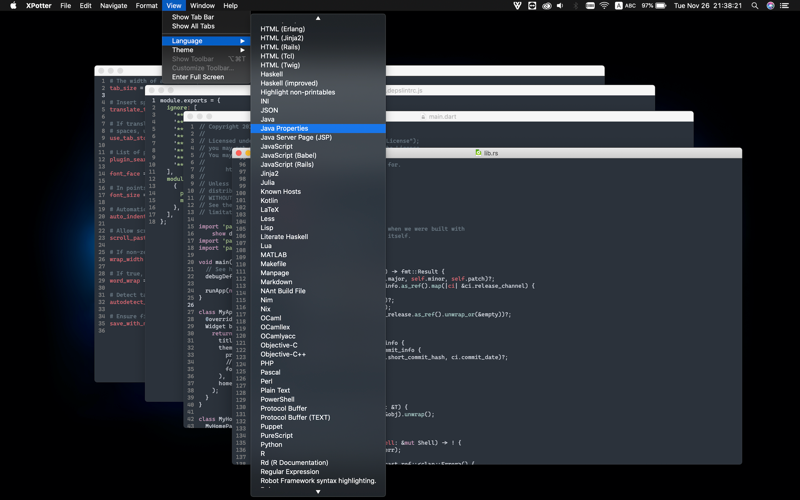Select Java Server Page (JSP)

(318, 137)
